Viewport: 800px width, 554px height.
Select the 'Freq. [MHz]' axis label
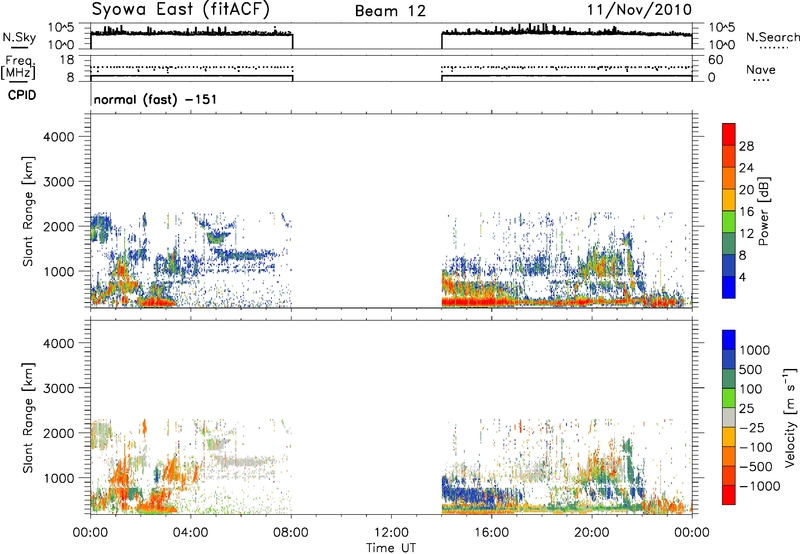pyautogui.click(x=18, y=68)
